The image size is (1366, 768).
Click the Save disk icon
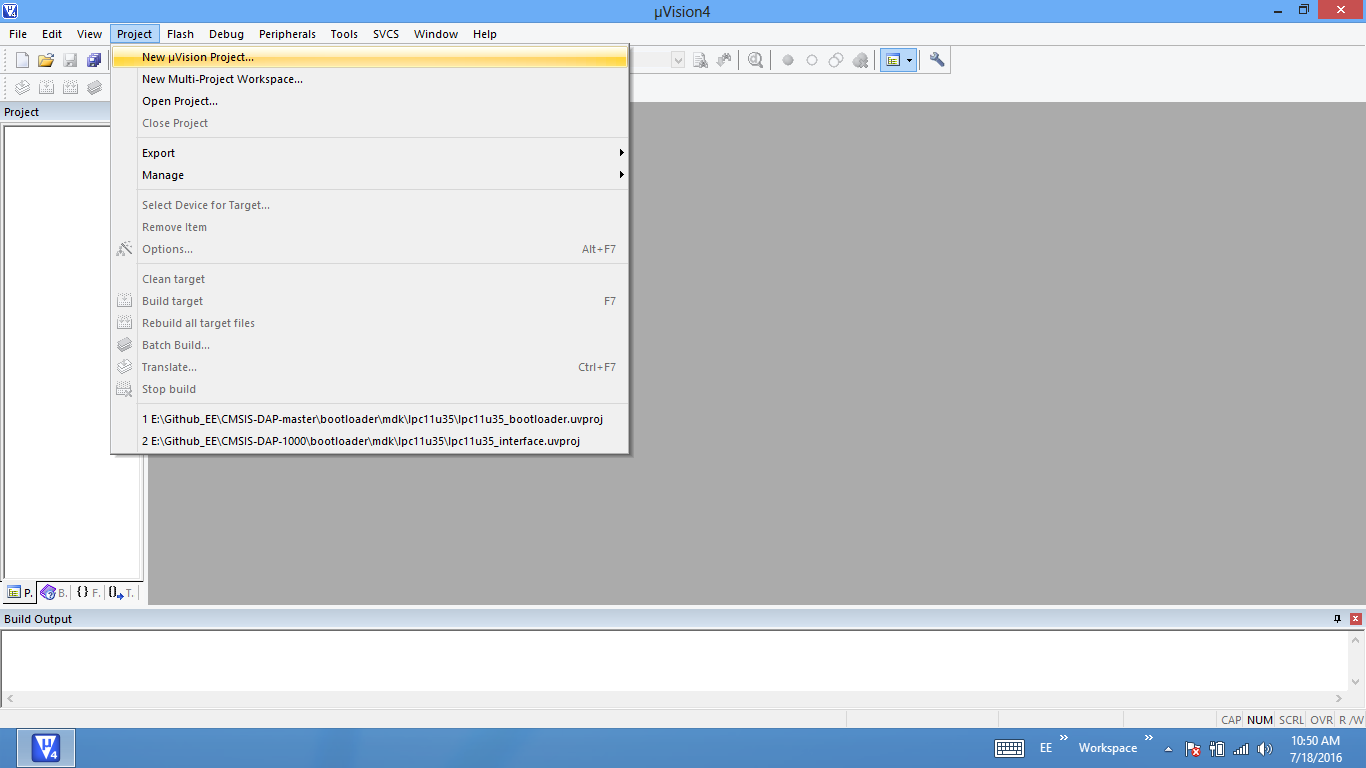(70, 60)
